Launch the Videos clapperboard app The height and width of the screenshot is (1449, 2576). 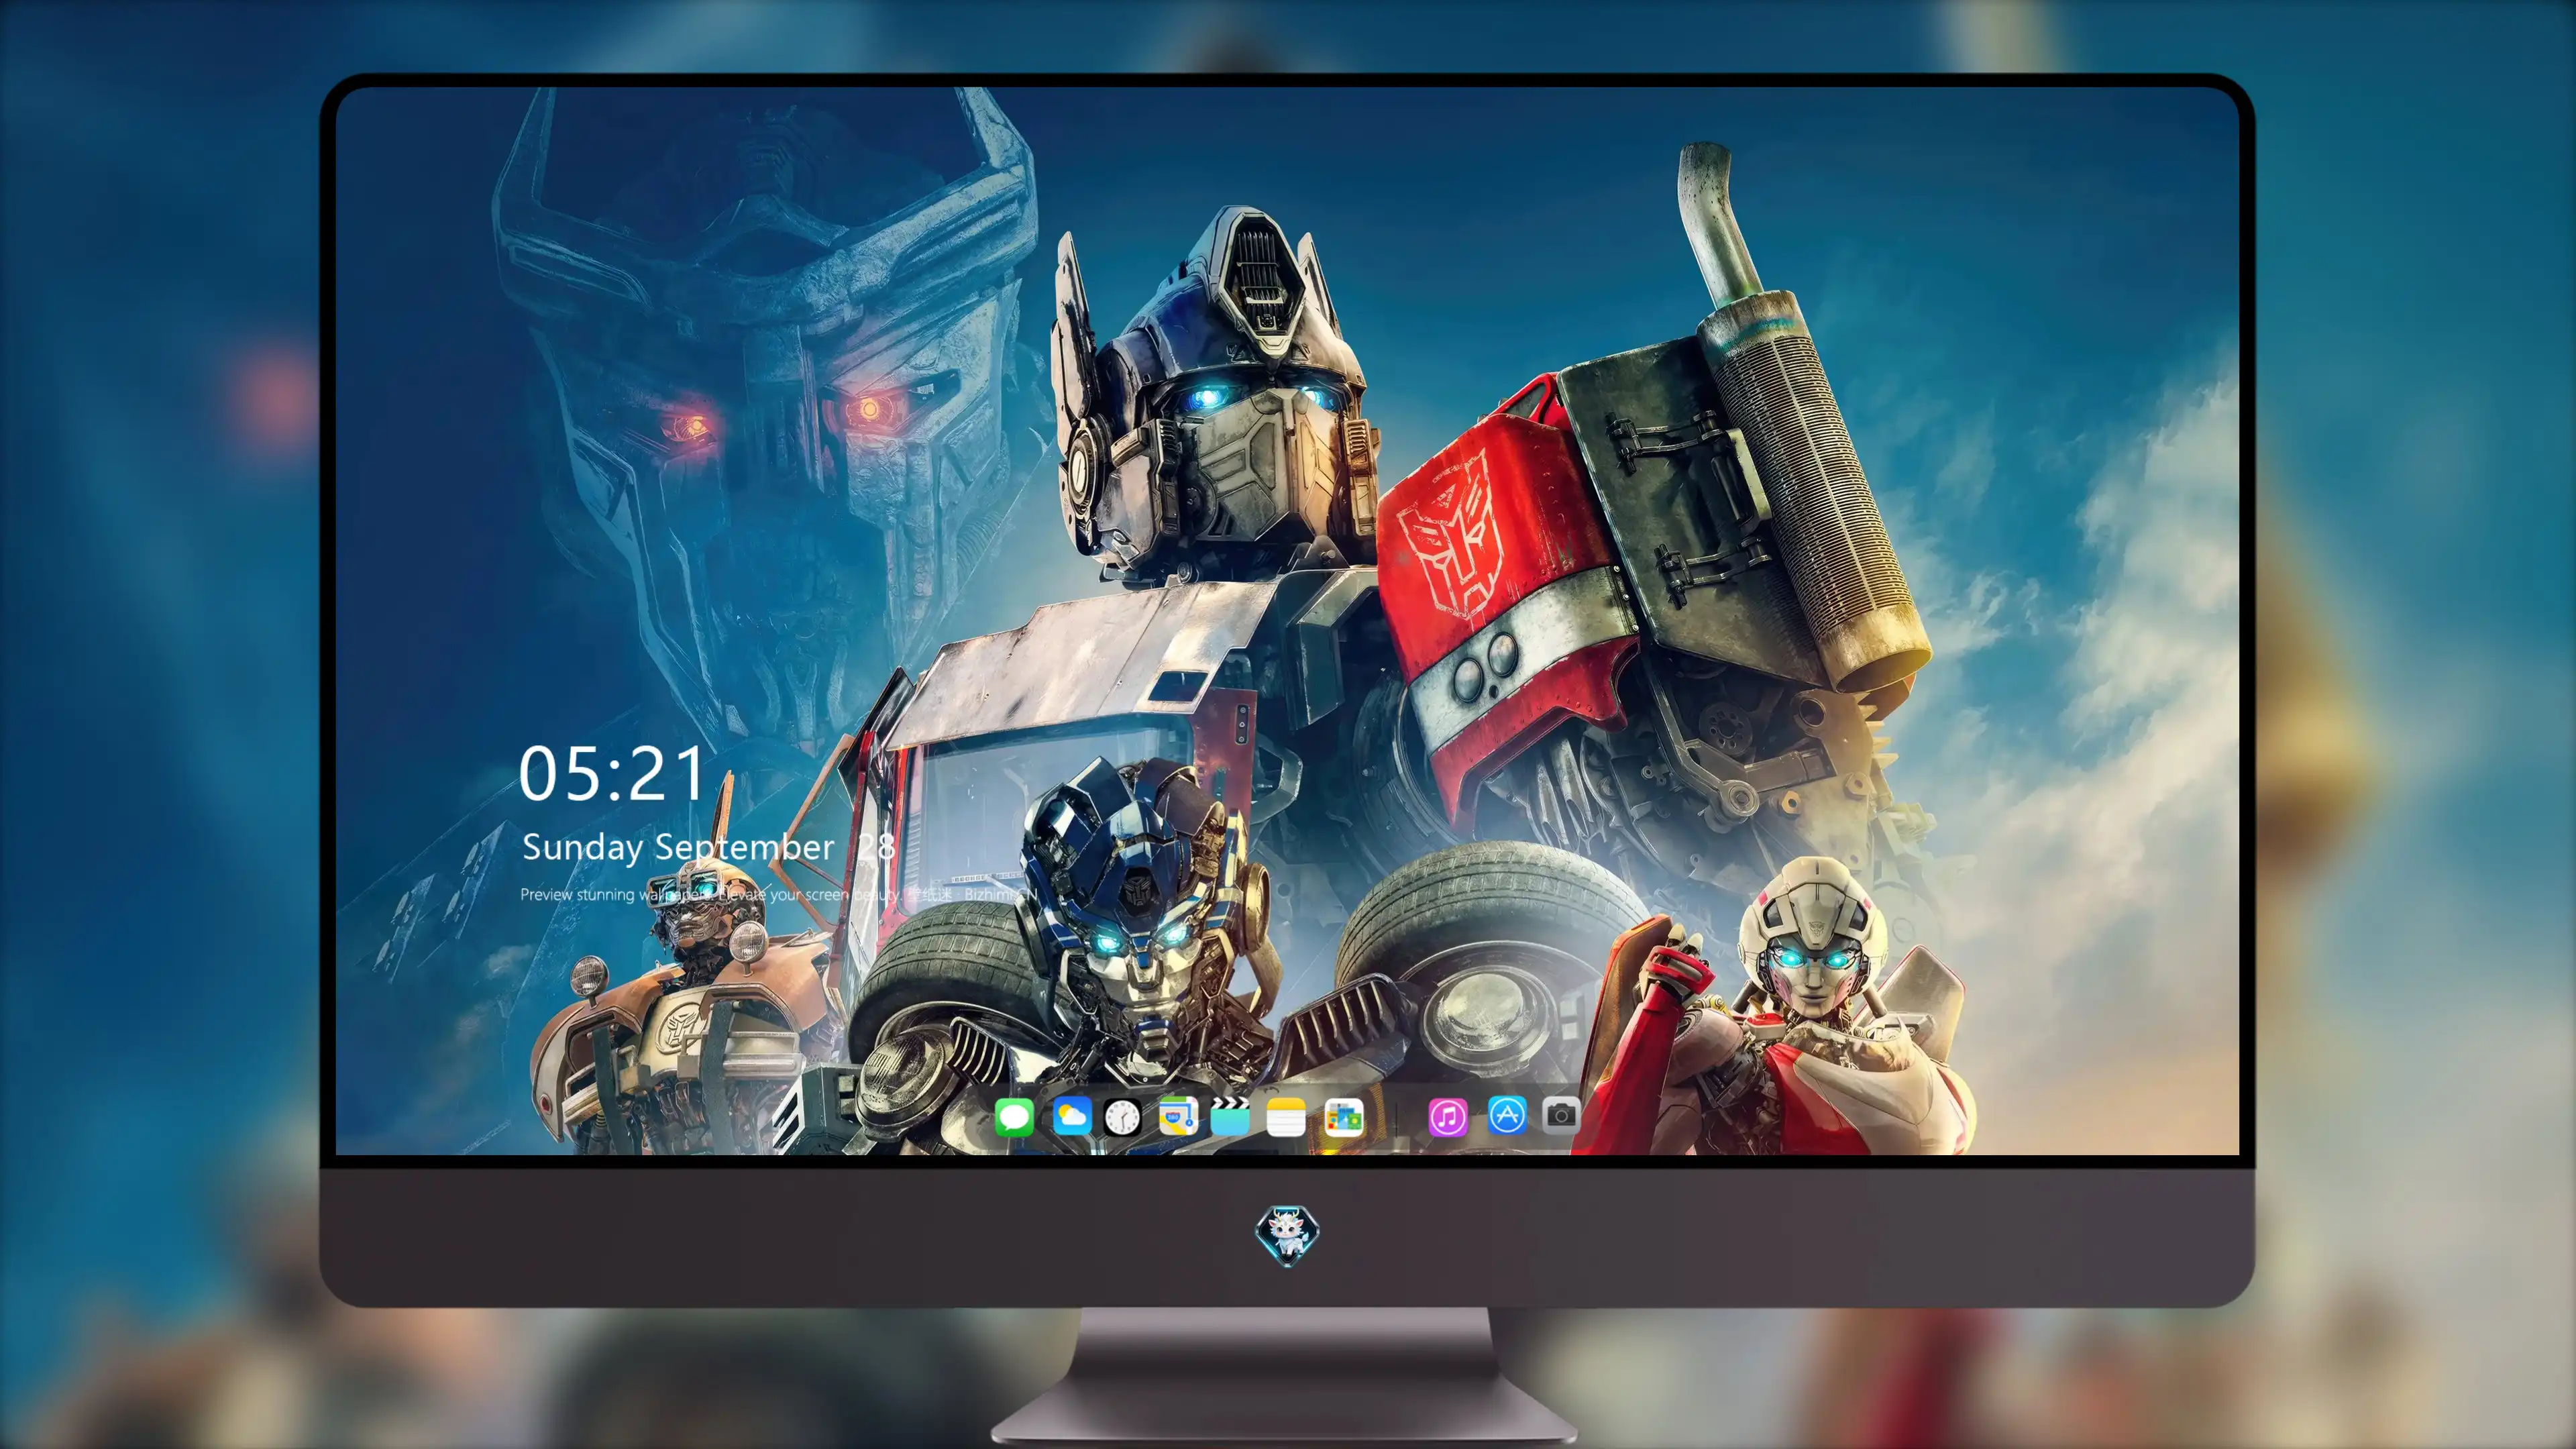tap(1230, 1116)
